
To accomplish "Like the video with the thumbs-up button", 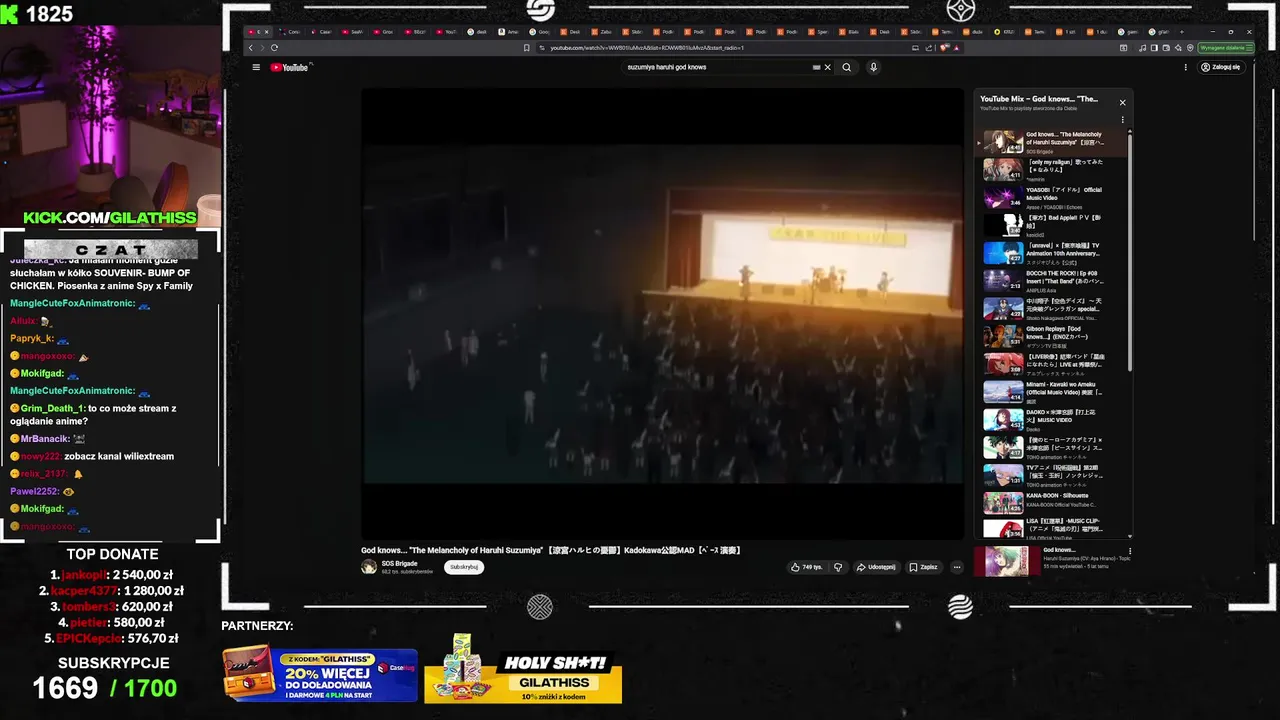I will 806,567.
